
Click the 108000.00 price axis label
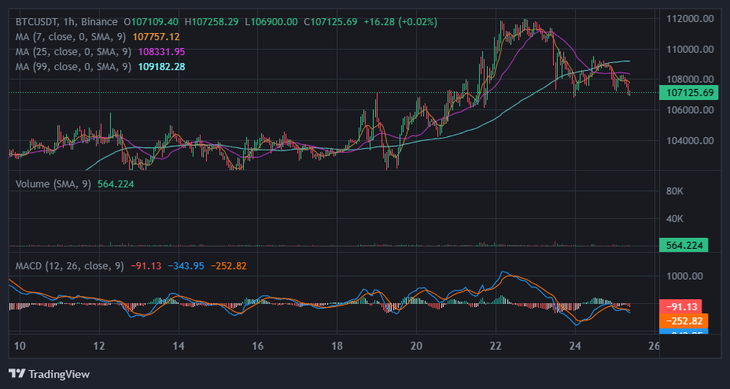click(x=690, y=79)
